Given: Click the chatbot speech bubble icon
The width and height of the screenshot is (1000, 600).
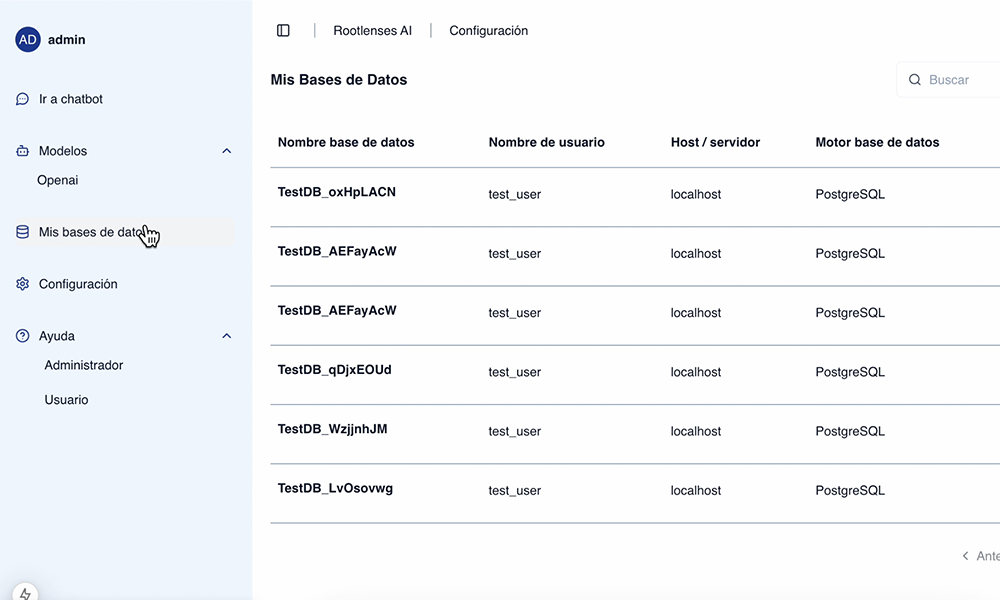Looking at the screenshot, I should point(23,99).
